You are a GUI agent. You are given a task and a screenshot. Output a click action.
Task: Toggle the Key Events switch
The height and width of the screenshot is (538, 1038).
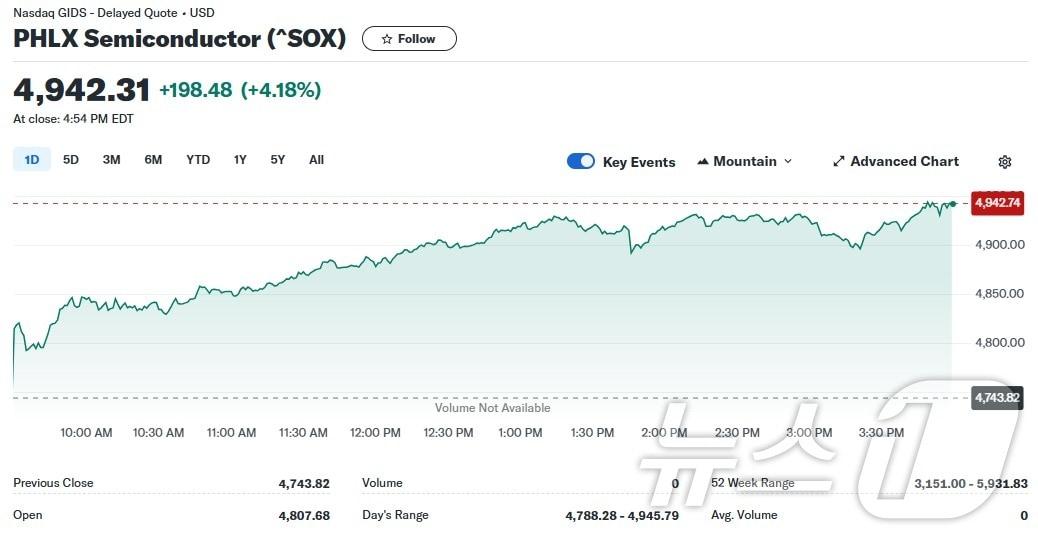(x=581, y=162)
